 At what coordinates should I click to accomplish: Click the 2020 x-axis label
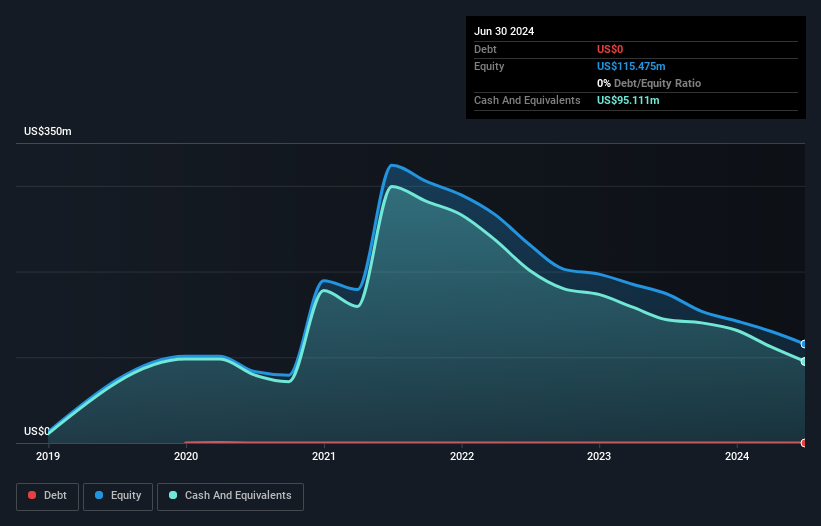pos(186,456)
